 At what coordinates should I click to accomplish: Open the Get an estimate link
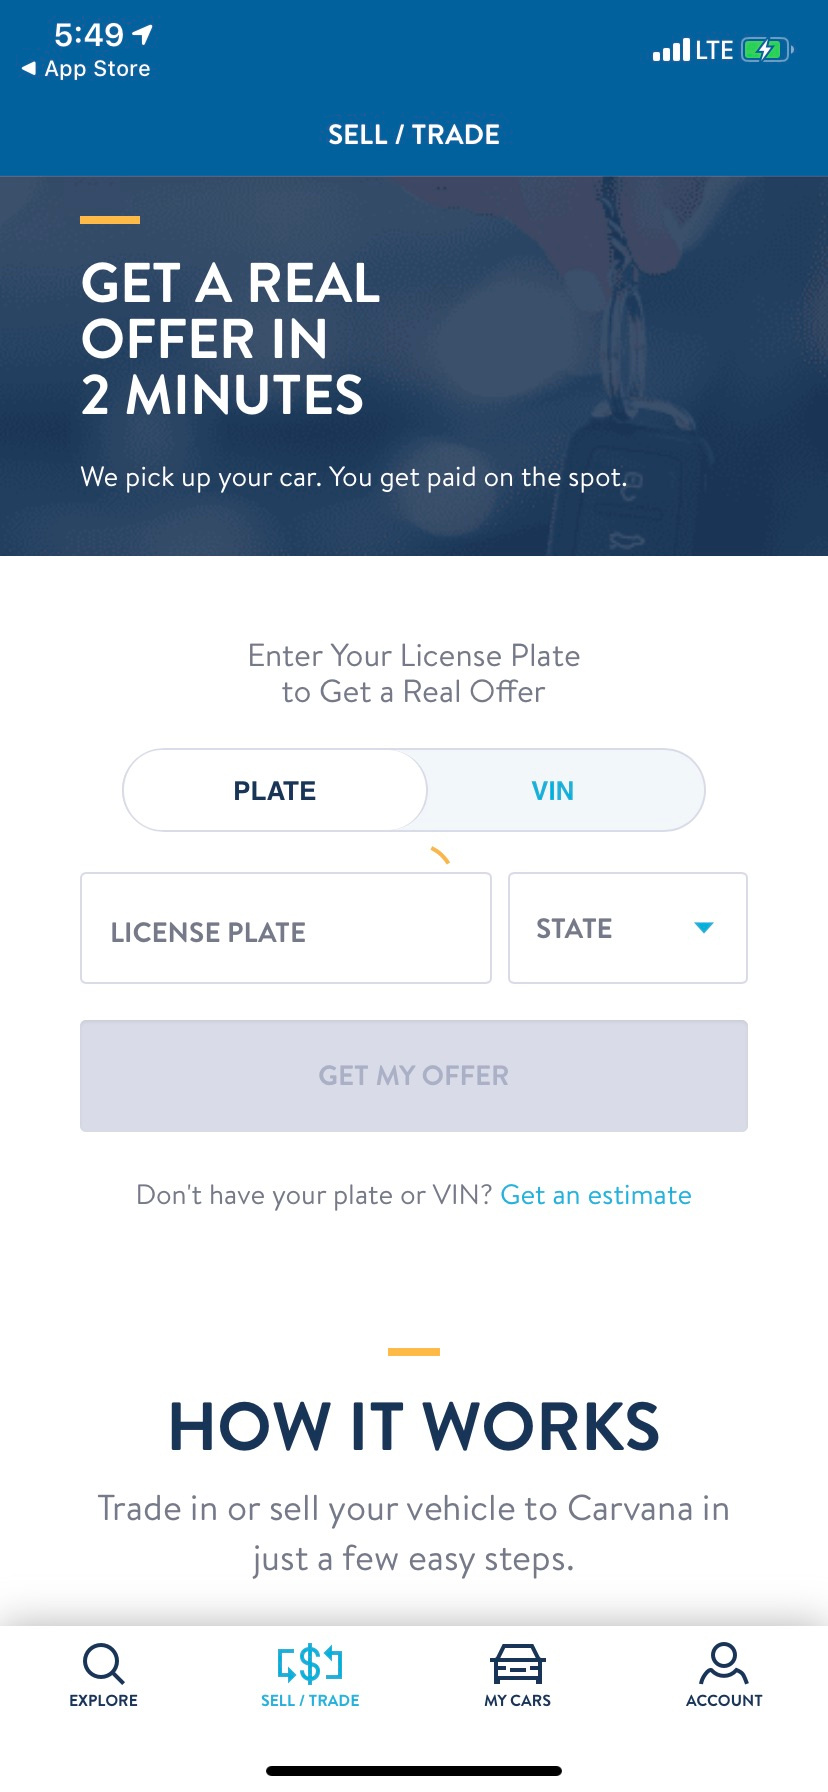596,1195
